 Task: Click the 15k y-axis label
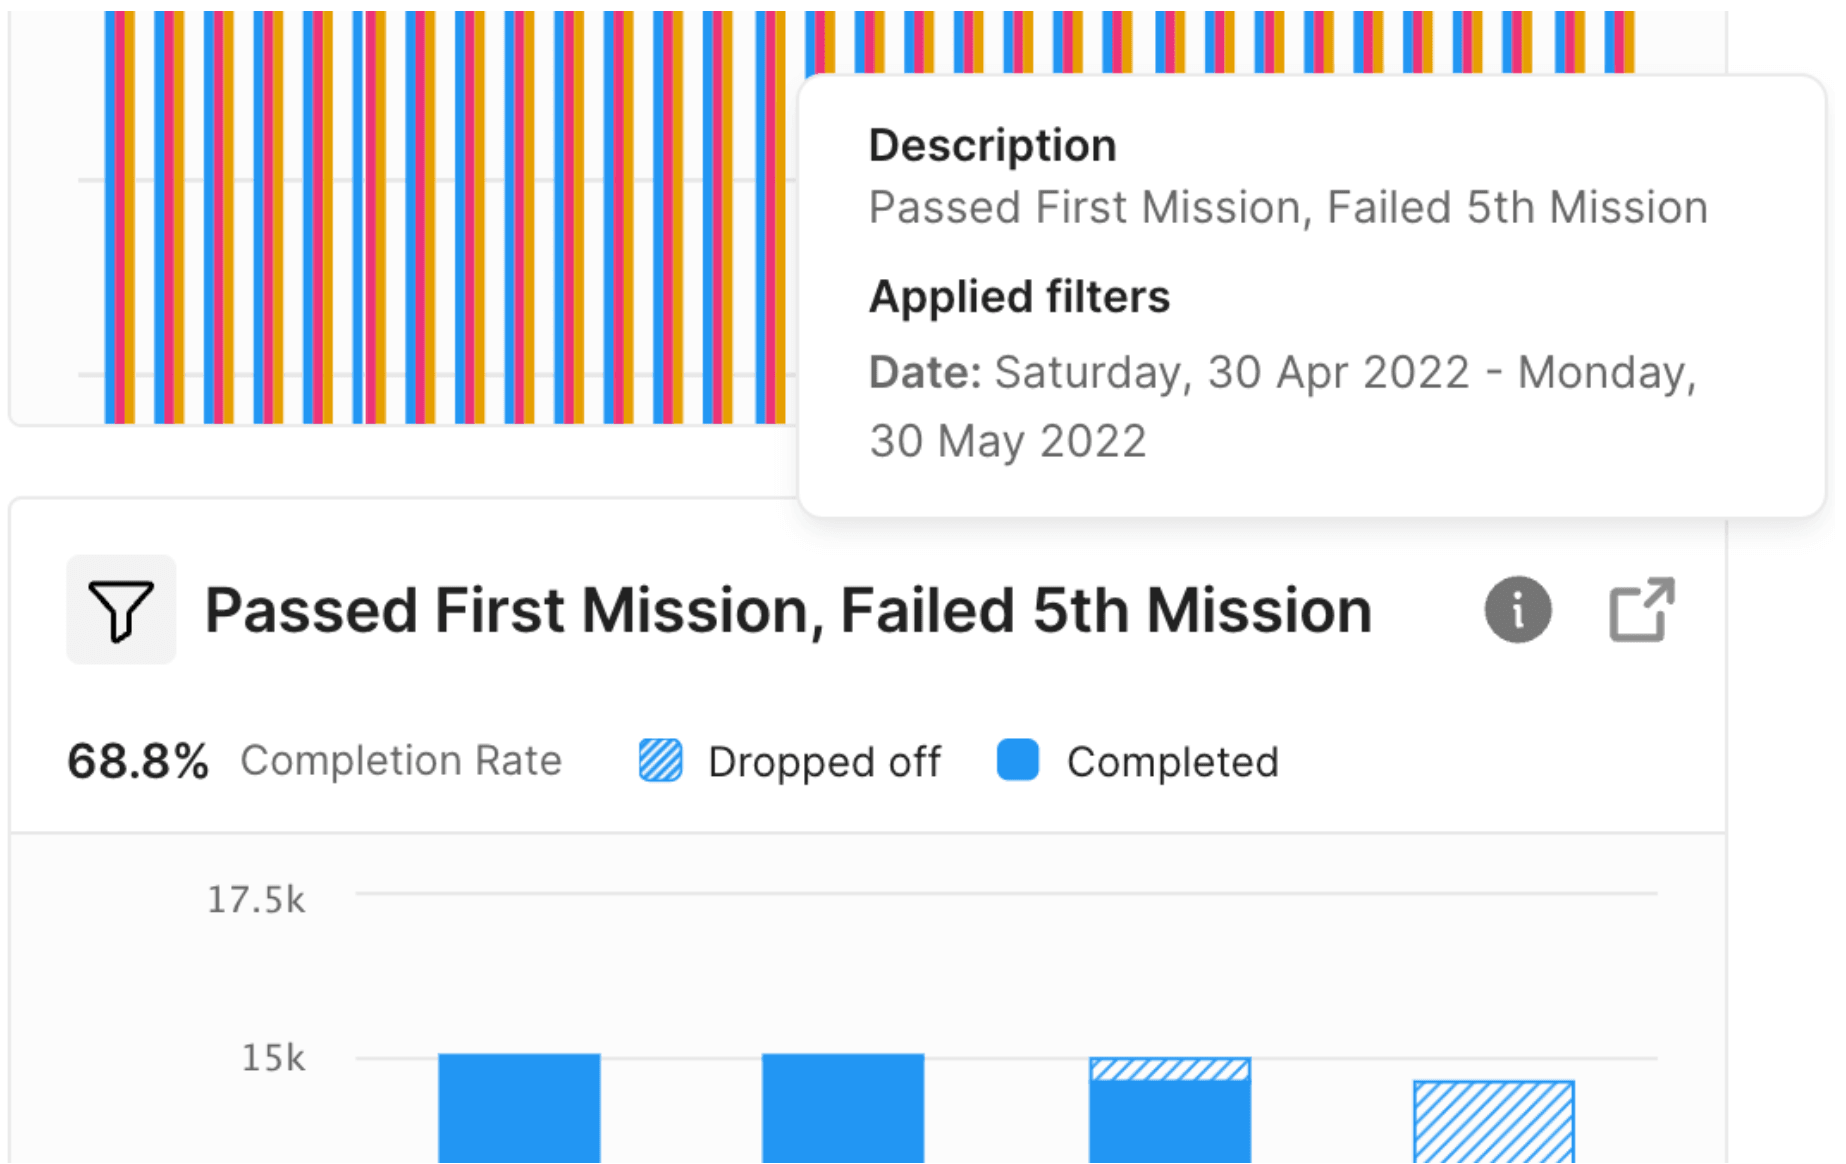(x=273, y=1058)
